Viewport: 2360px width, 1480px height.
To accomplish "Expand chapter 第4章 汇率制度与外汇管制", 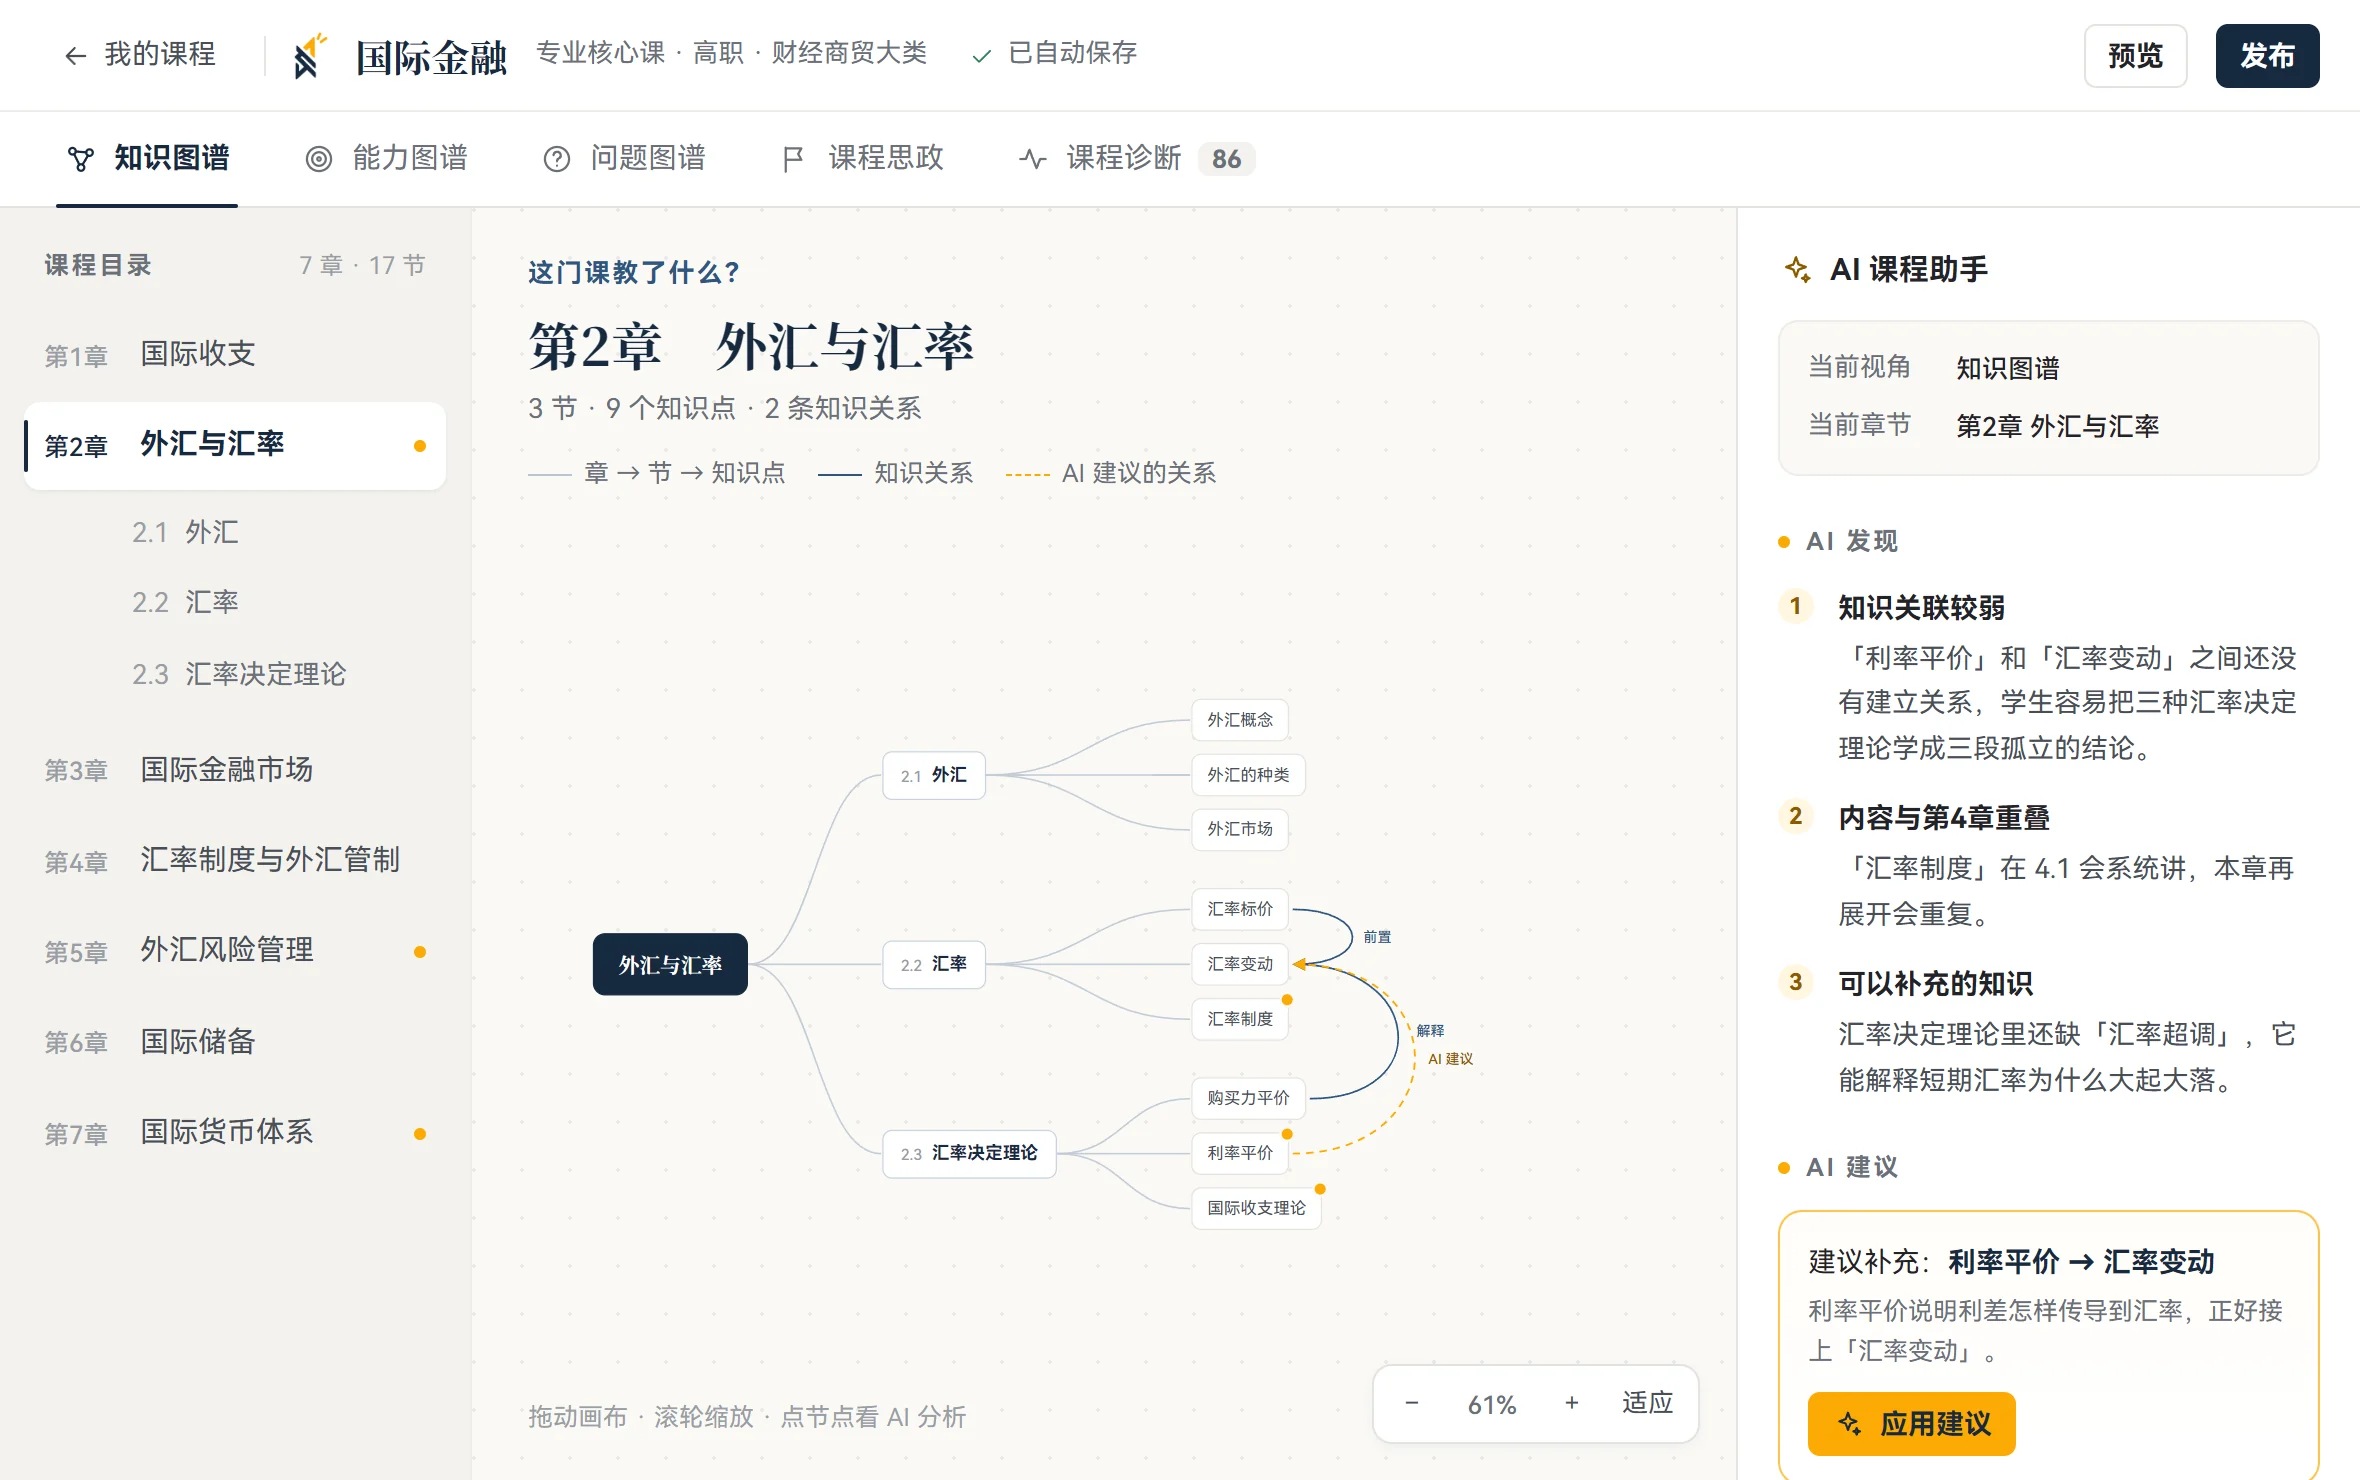I will tap(235, 860).
